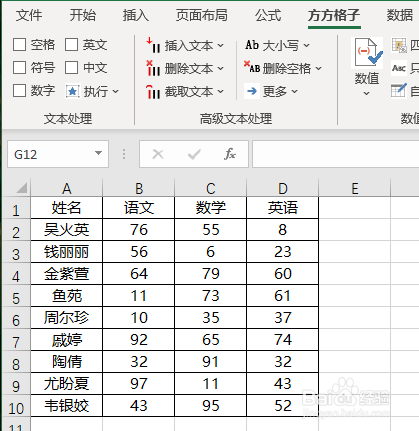Open the 文件 tab
The width and height of the screenshot is (419, 431).
29,15
